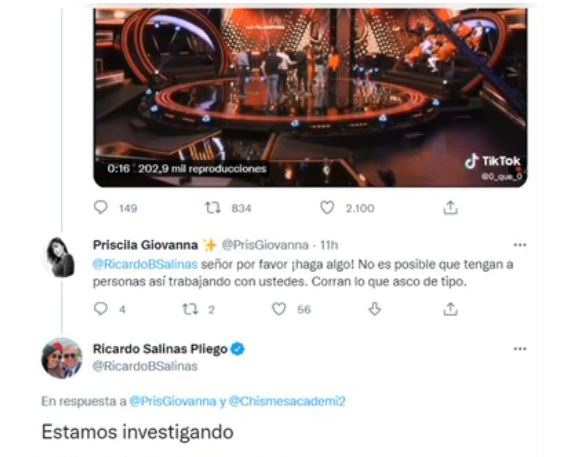Click the reply icon with 149 comments

[101, 207]
